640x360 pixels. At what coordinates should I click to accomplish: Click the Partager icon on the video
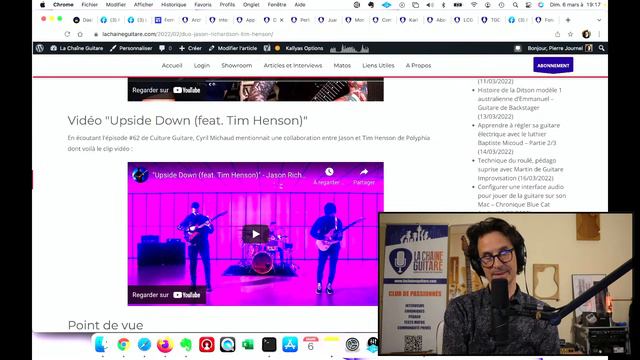[x=364, y=172]
